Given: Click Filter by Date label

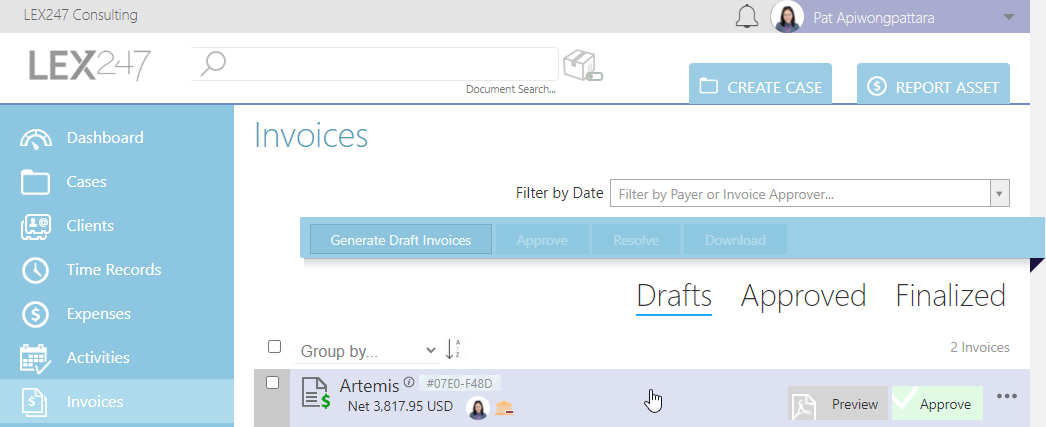Looking at the screenshot, I should 559,193.
